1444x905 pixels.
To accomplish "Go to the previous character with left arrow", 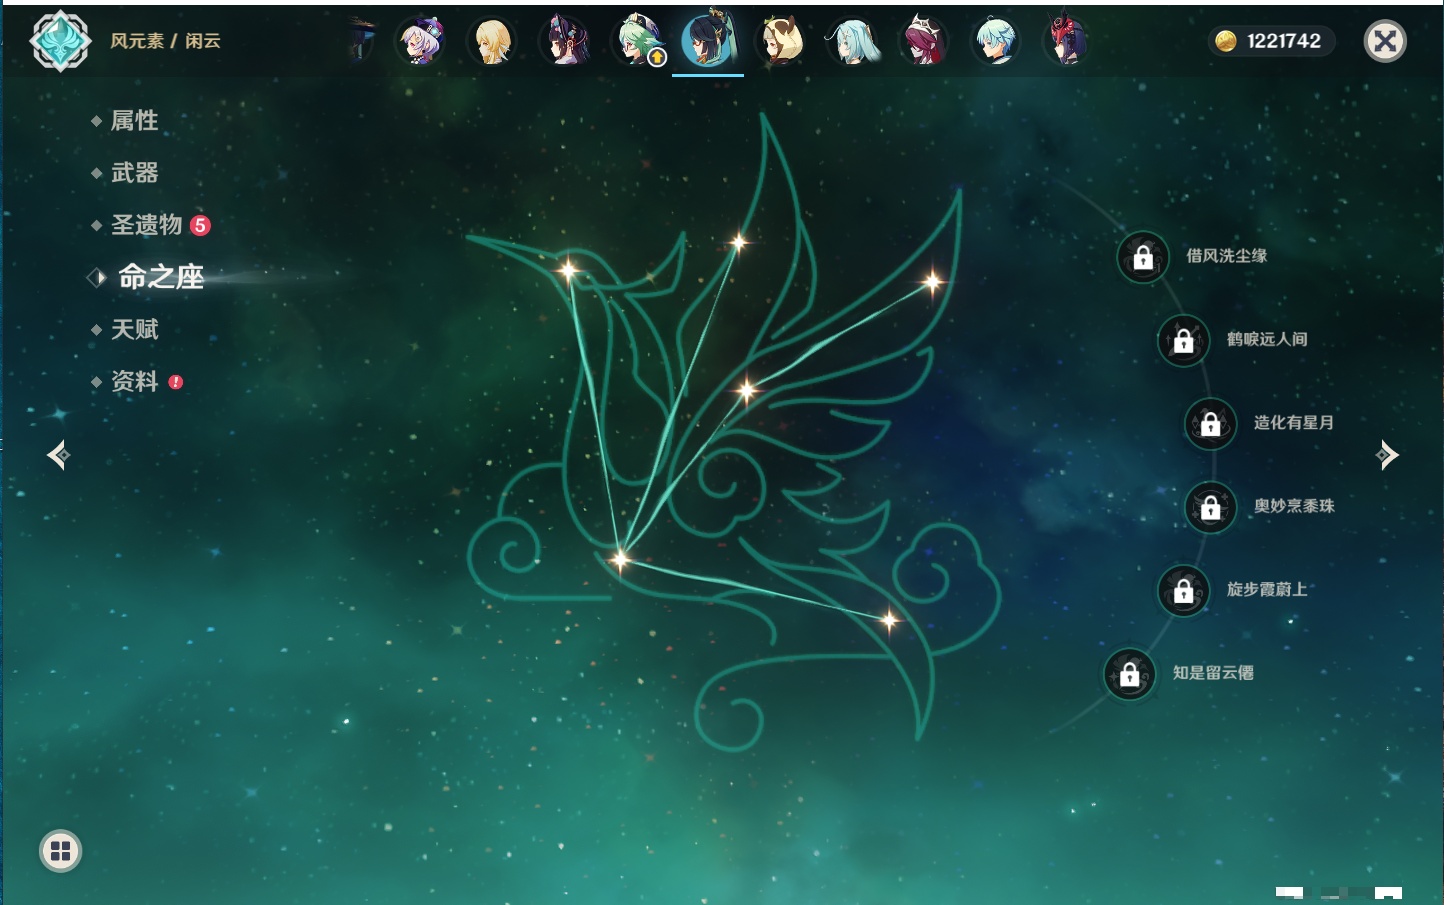I will 58,455.
